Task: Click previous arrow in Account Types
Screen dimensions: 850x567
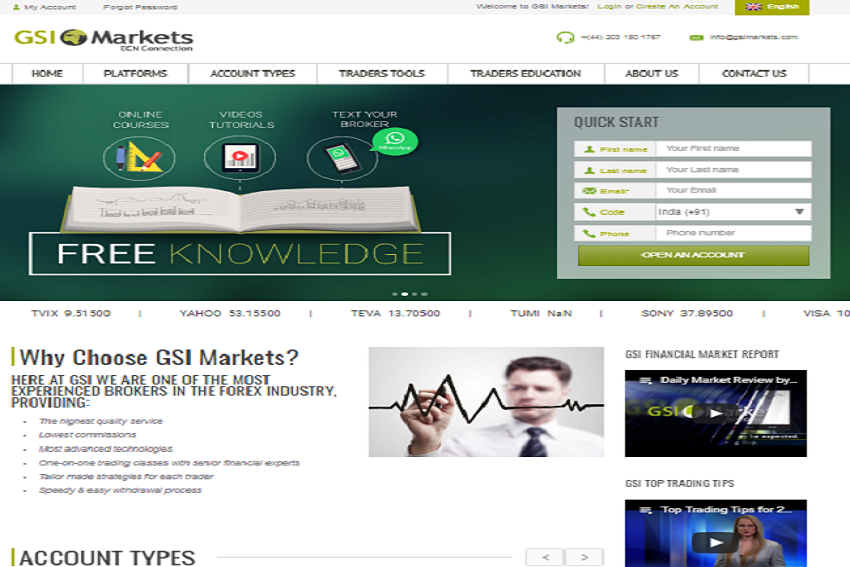Action: (x=545, y=557)
